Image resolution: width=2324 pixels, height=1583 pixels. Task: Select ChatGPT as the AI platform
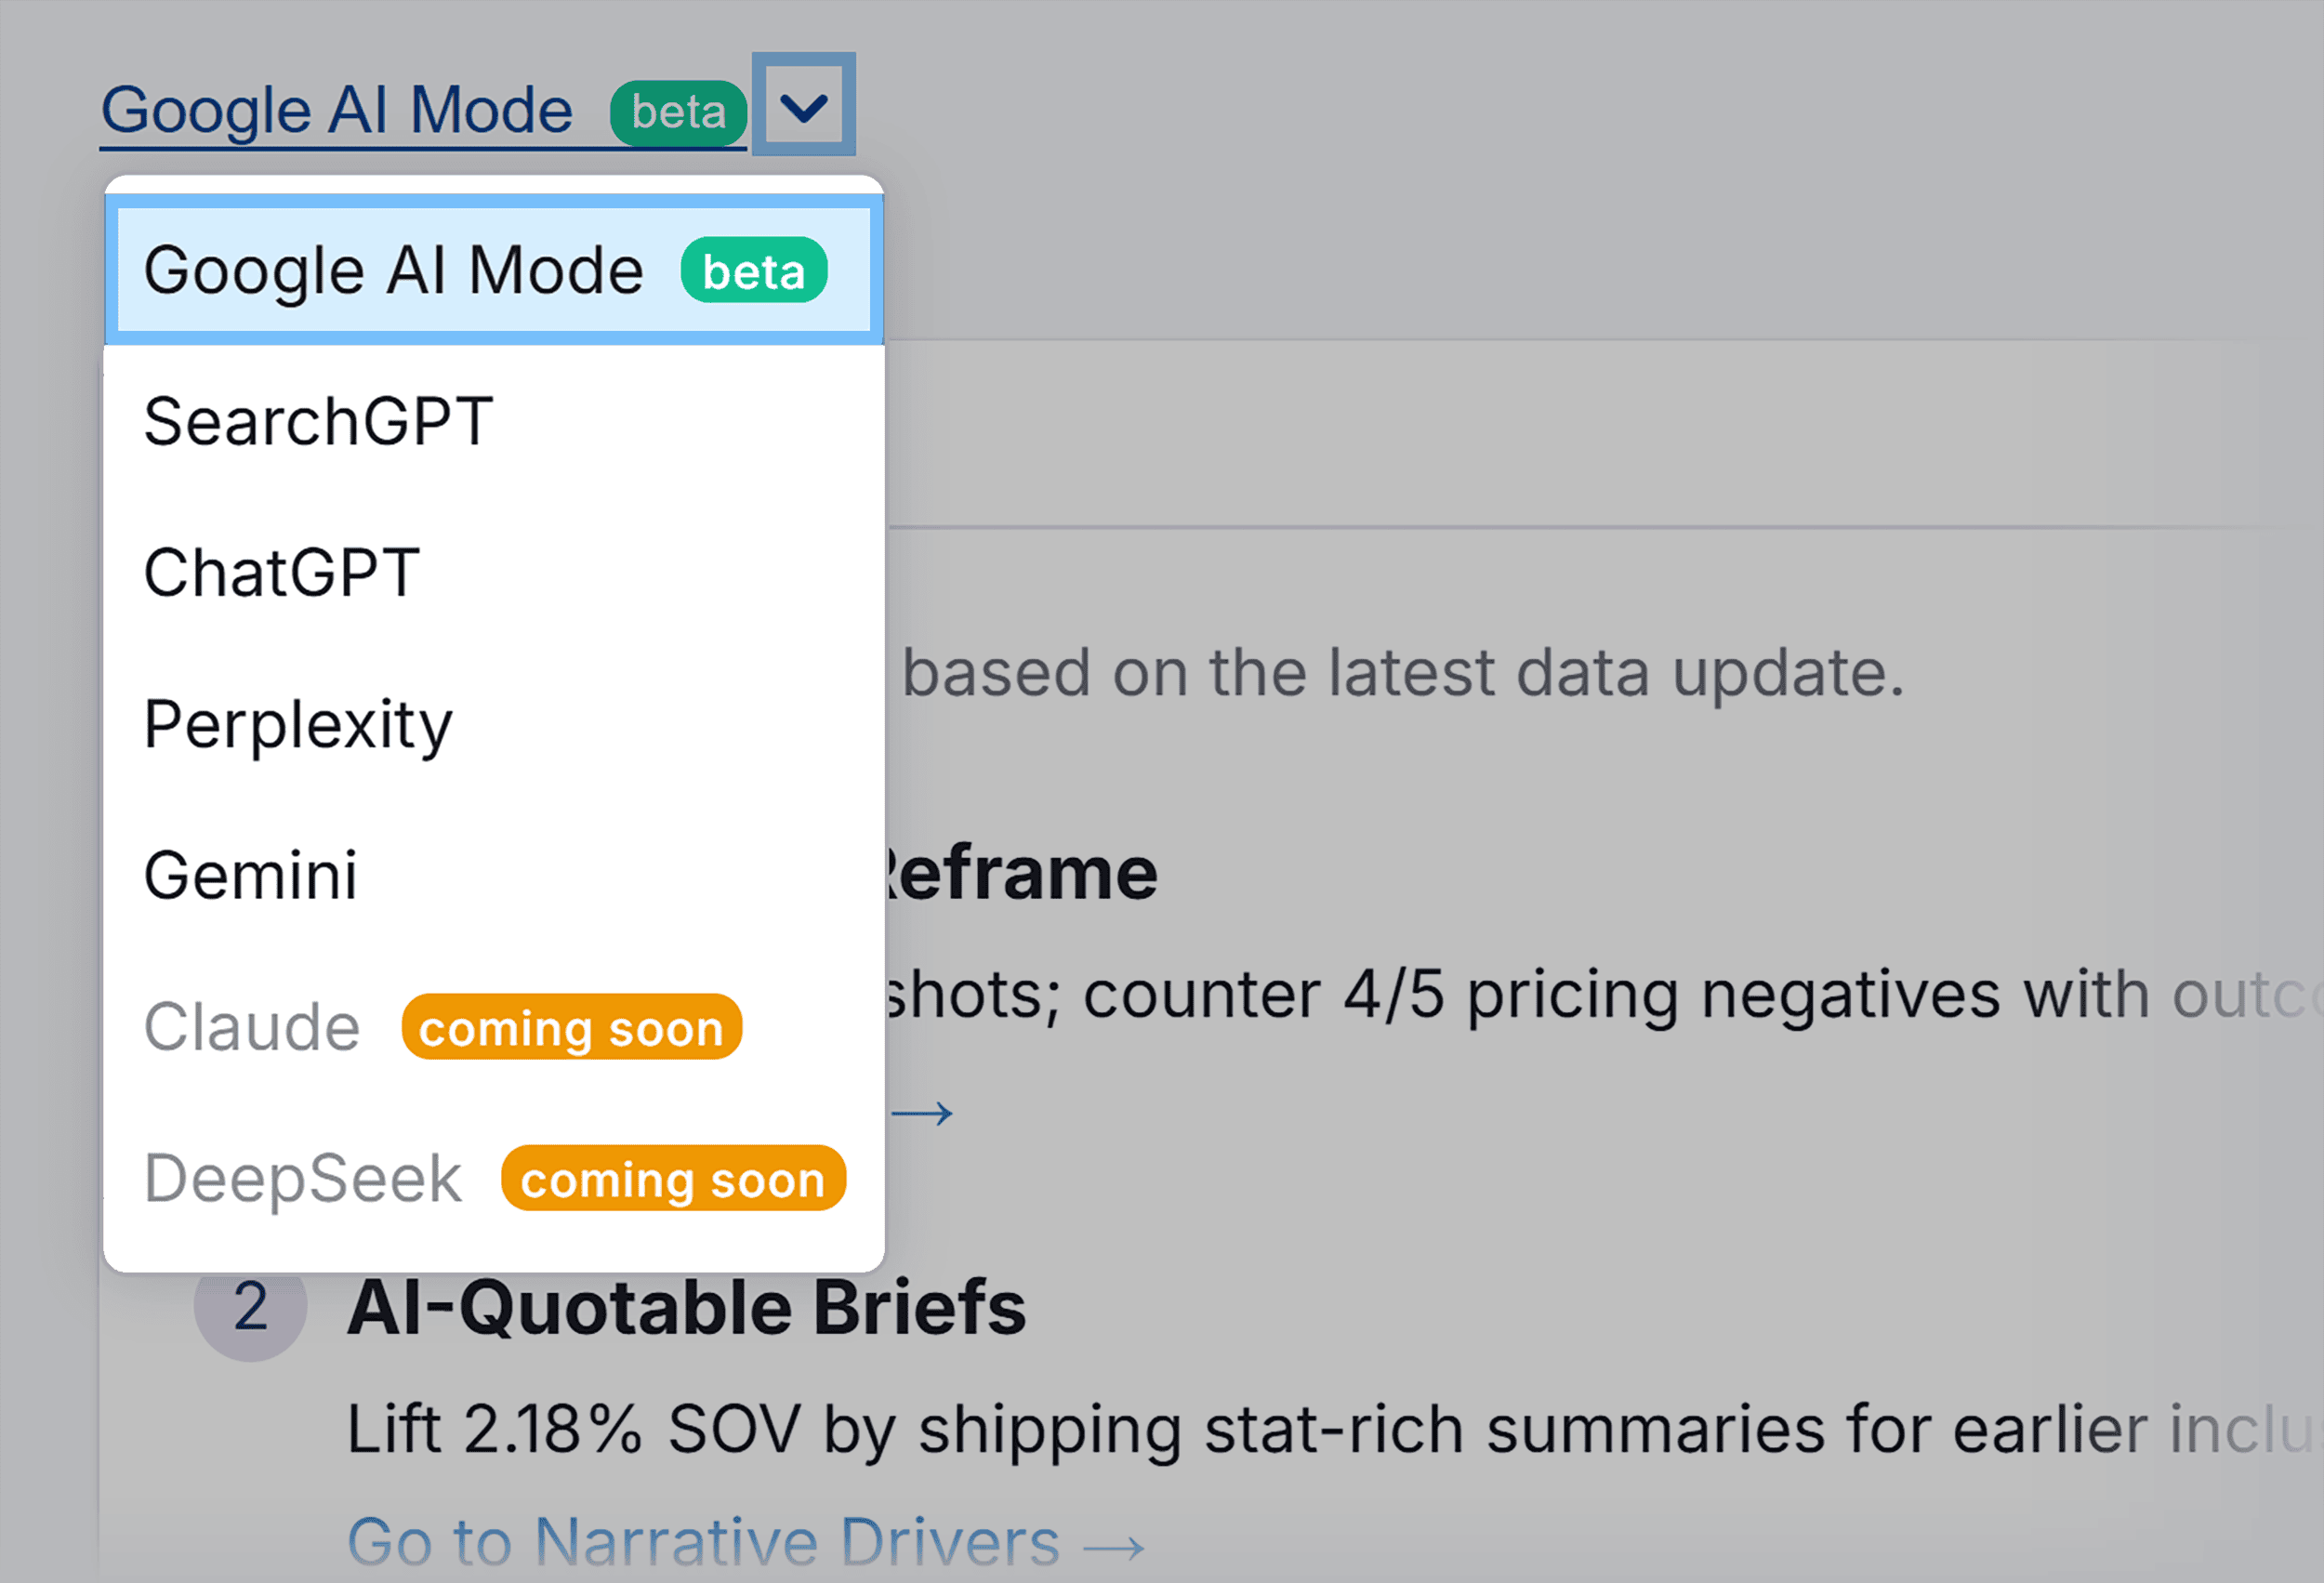tap(281, 572)
